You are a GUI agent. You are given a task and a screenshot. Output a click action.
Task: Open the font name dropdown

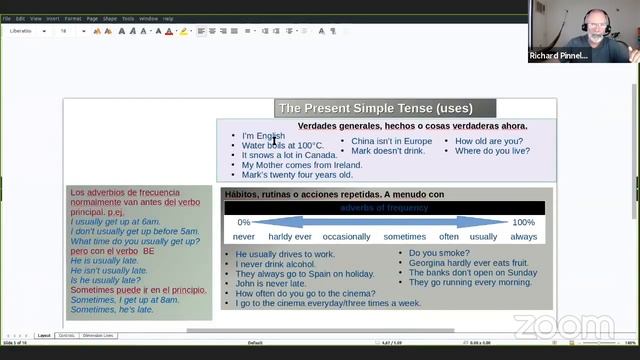(x=44, y=31)
